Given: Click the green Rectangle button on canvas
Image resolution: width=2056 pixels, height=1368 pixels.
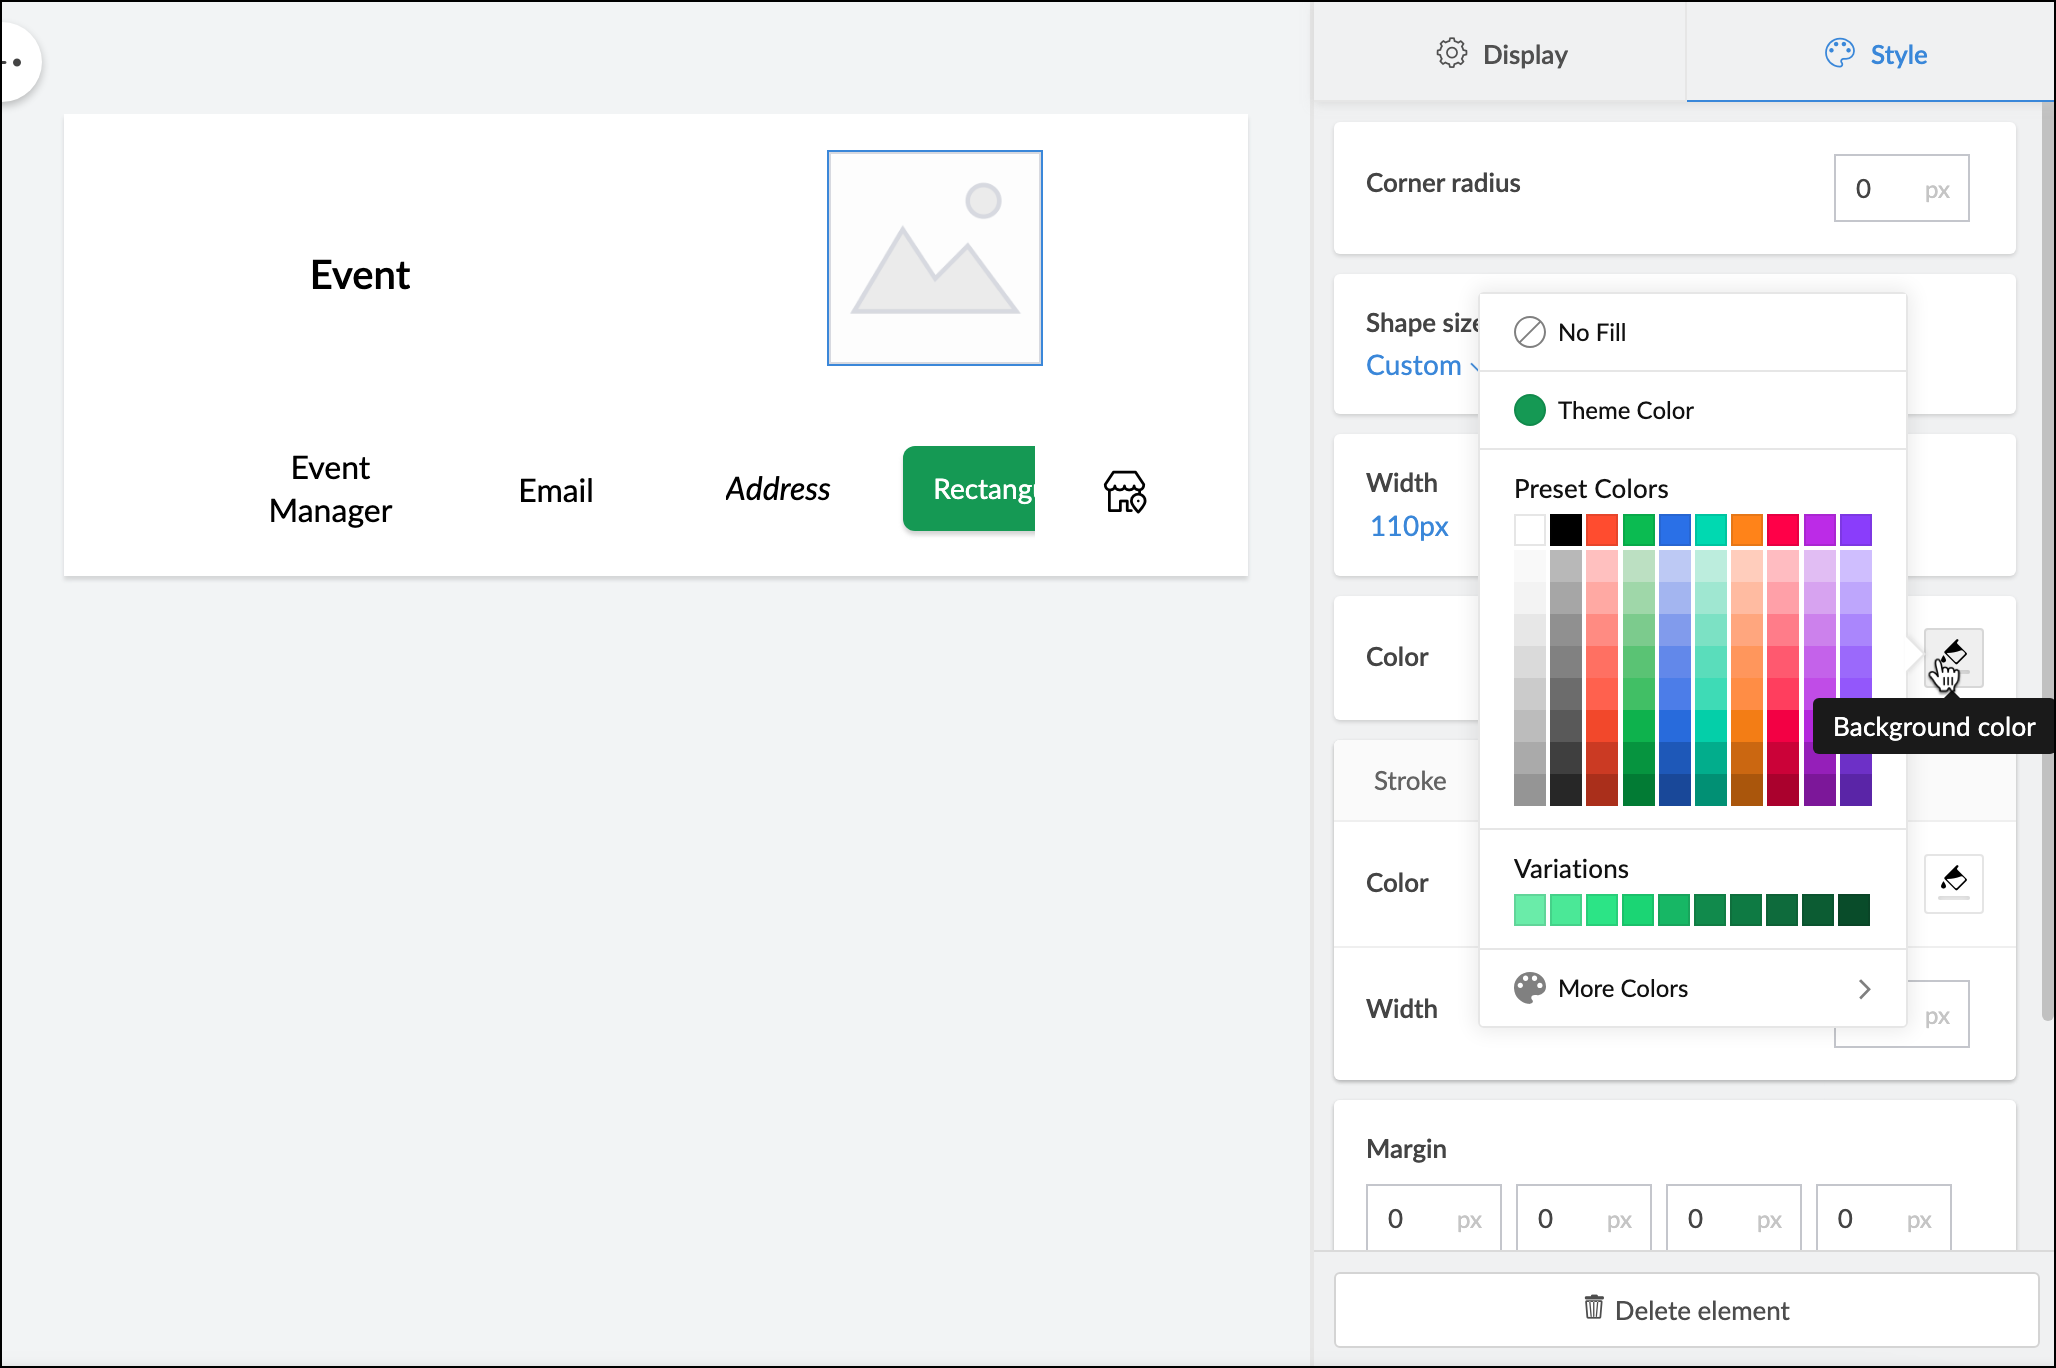Looking at the screenshot, I should click(x=968, y=489).
